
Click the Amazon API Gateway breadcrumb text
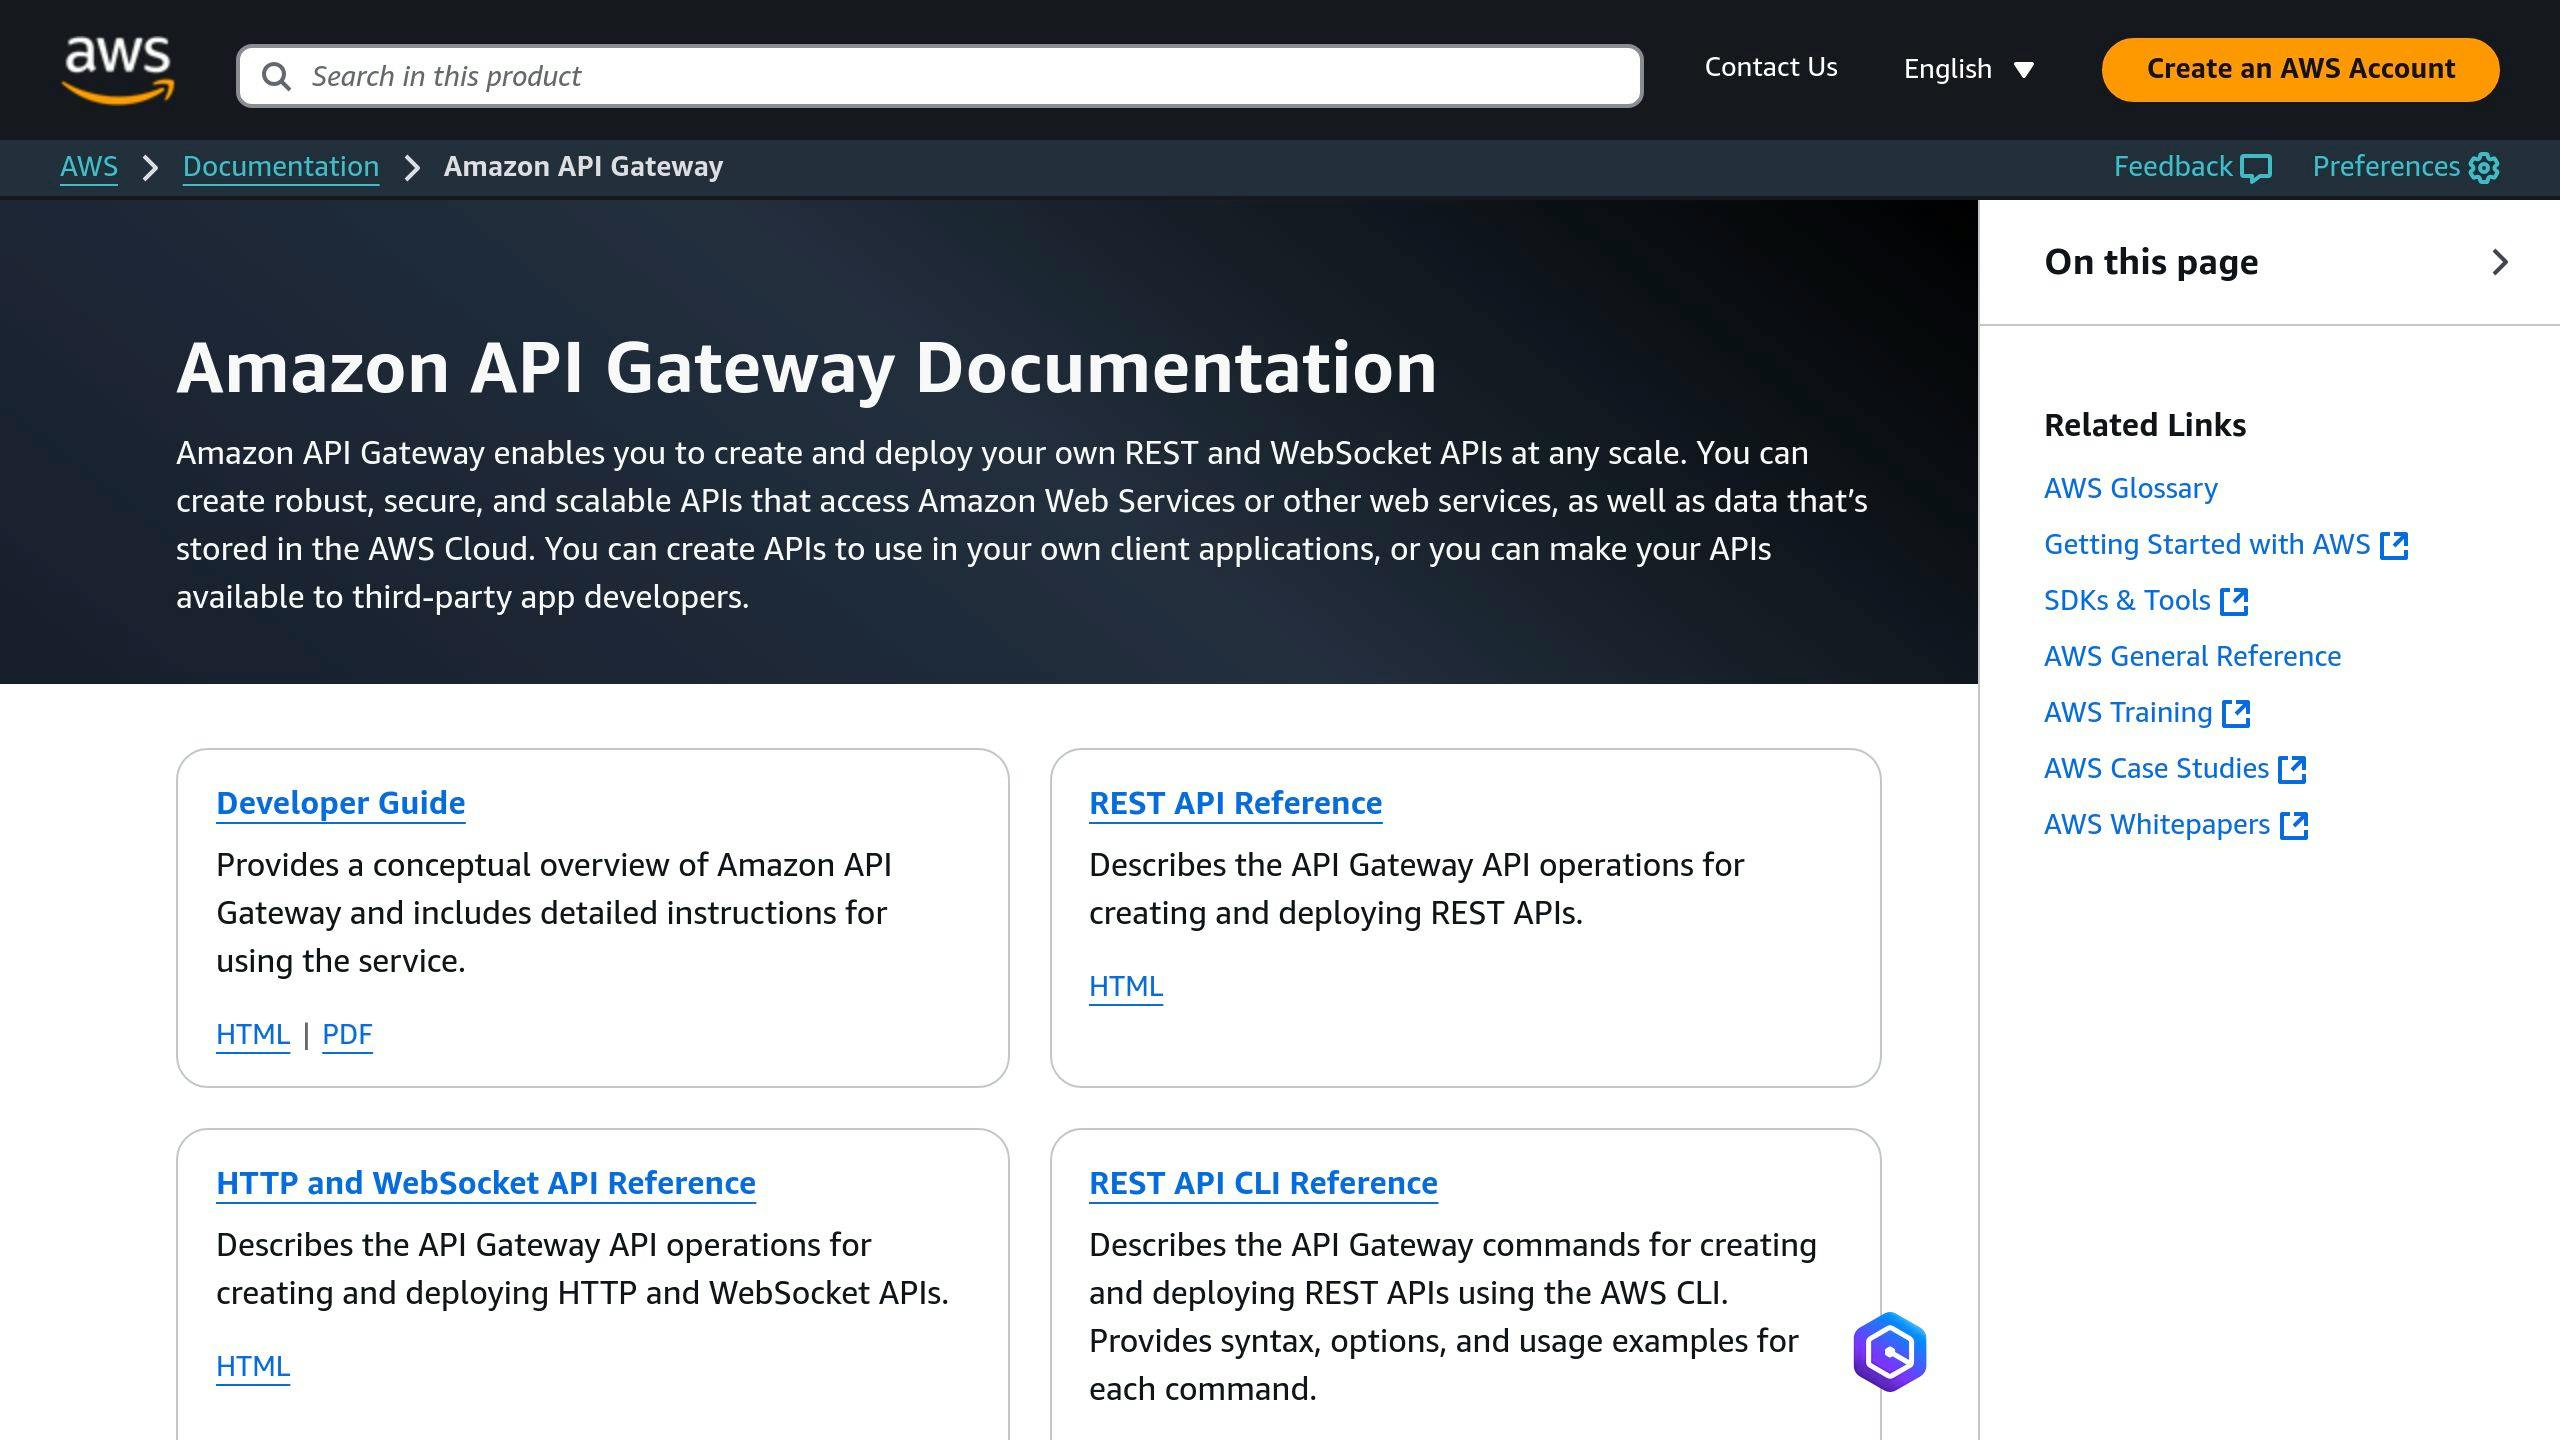coord(583,167)
